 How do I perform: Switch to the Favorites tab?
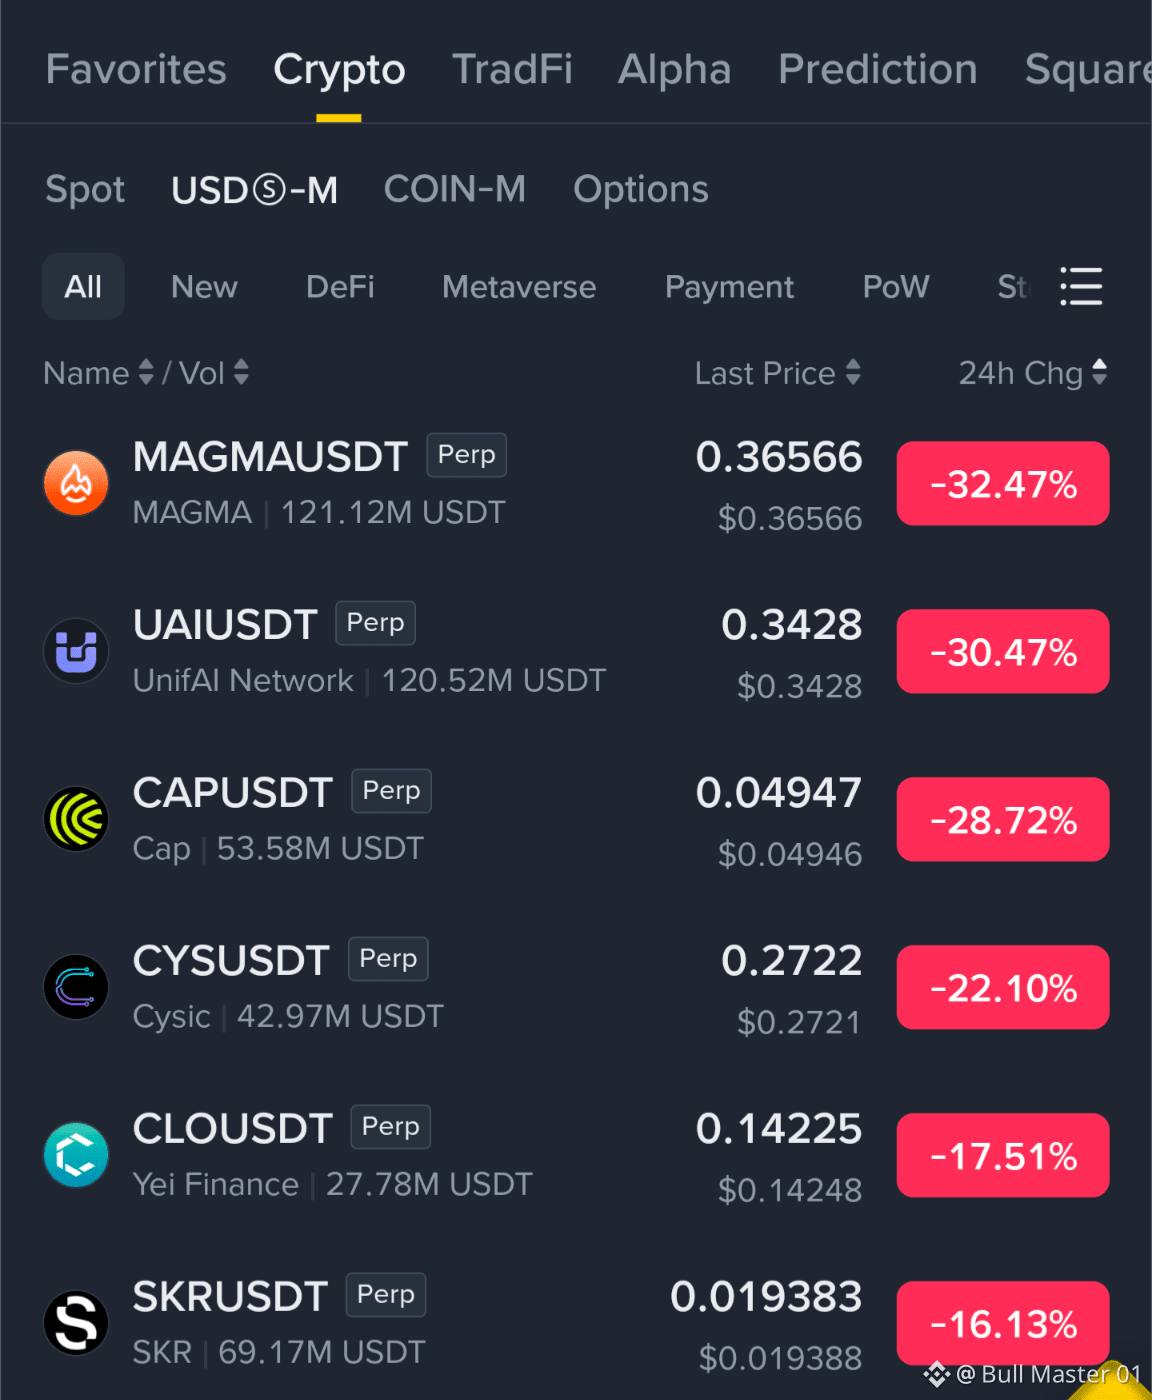(136, 69)
